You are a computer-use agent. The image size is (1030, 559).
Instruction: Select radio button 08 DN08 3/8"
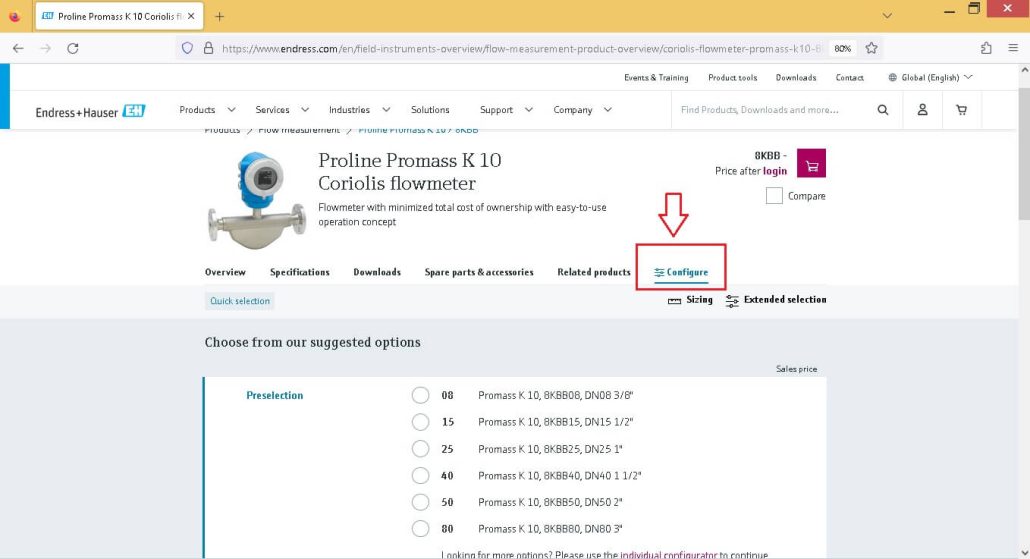click(420, 395)
